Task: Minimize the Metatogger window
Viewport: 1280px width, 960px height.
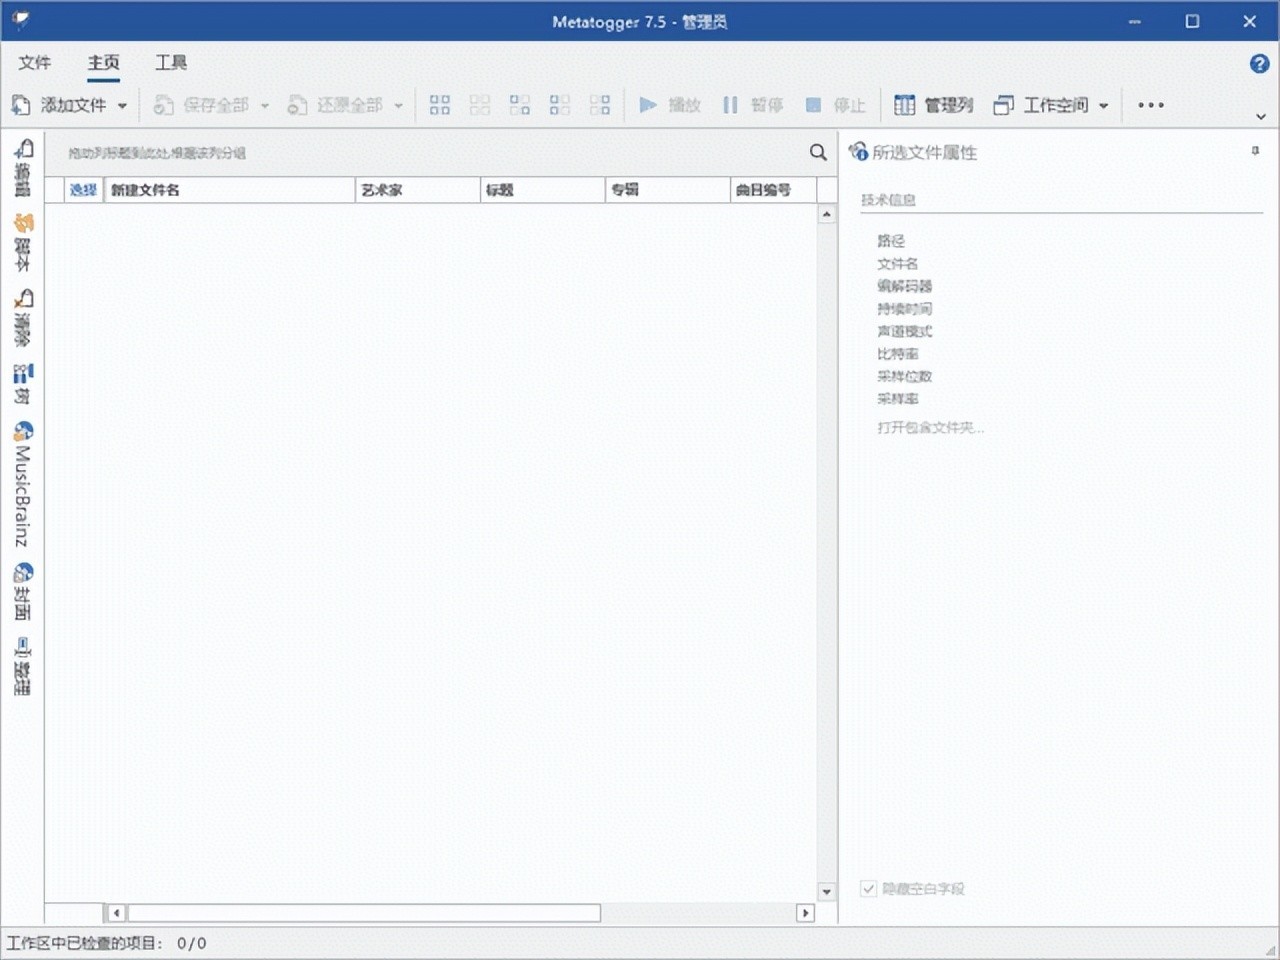Action: pyautogui.click(x=1135, y=21)
